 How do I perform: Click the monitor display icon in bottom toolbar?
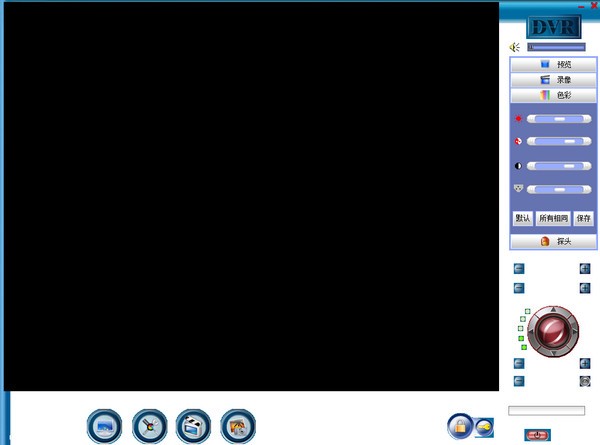pos(104,426)
